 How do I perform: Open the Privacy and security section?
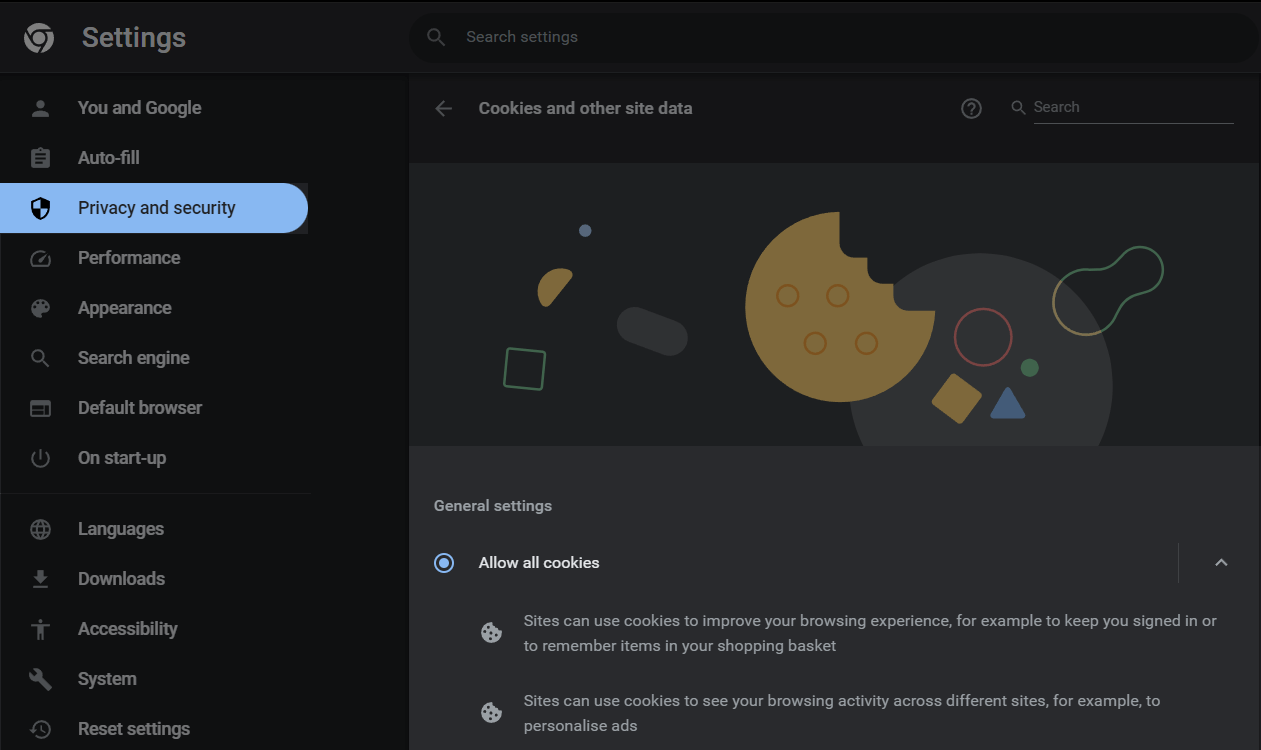click(x=156, y=208)
